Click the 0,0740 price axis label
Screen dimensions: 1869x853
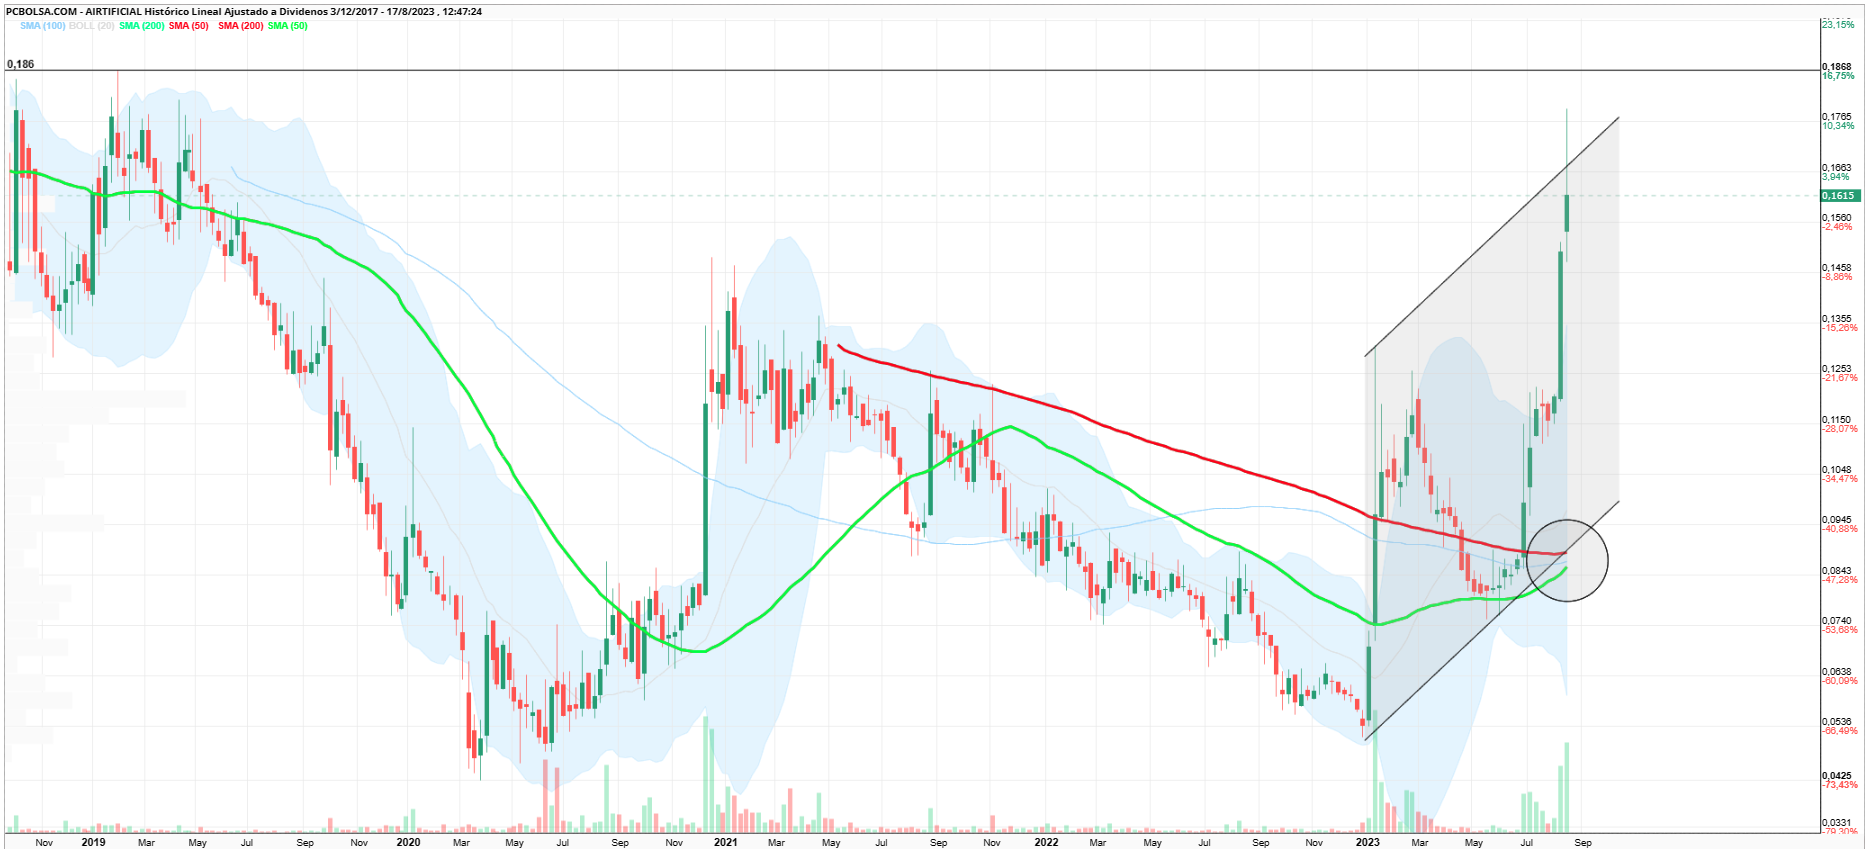pos(1837,621)
